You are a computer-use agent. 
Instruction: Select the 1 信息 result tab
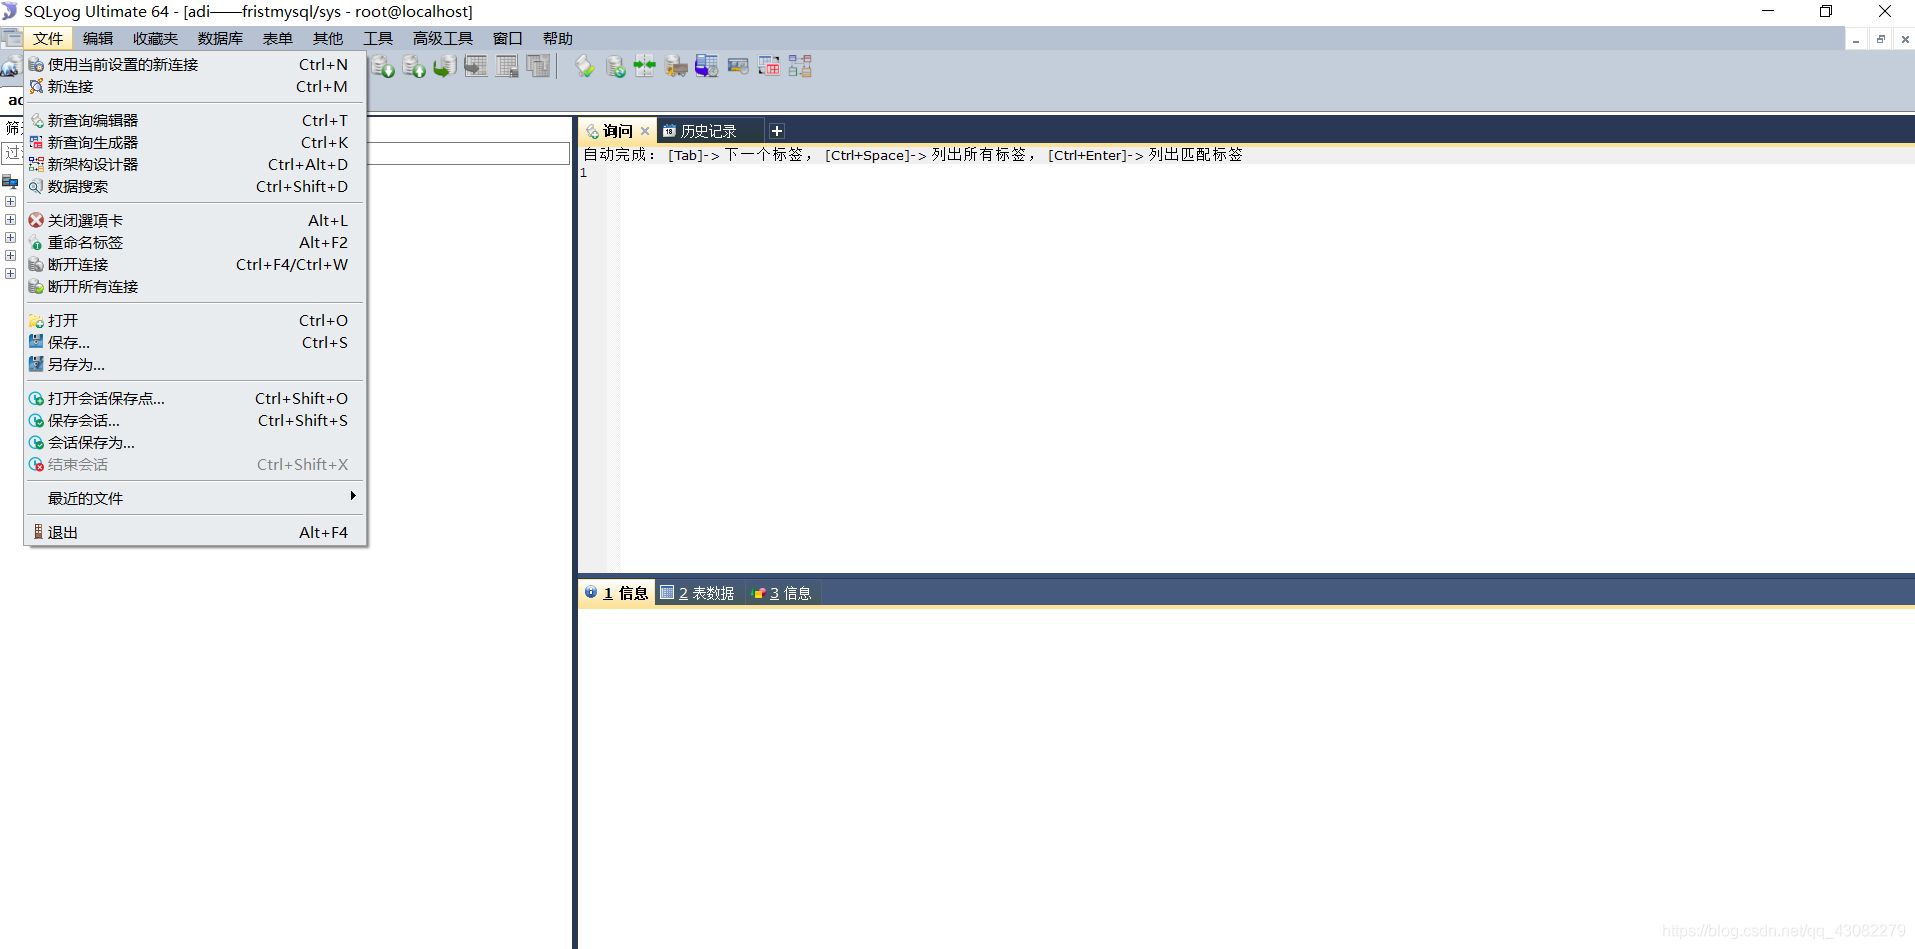pyautogui.click(x=616, y=593)
